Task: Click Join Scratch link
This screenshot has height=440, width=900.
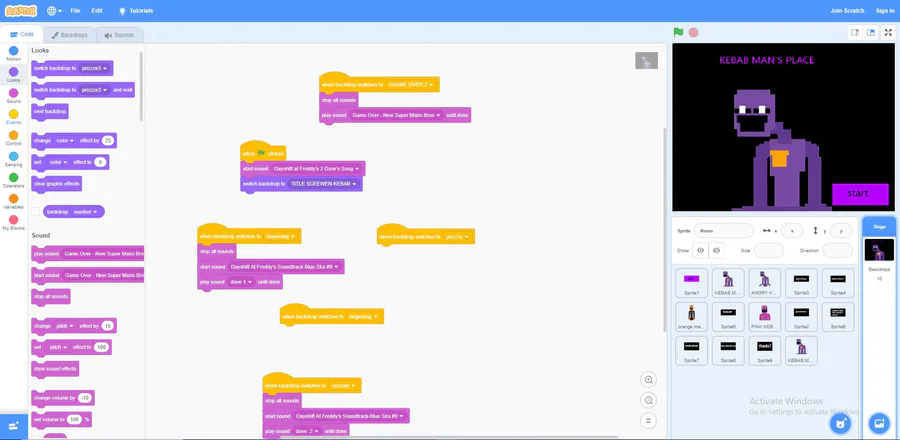Action: pos(847,10)
